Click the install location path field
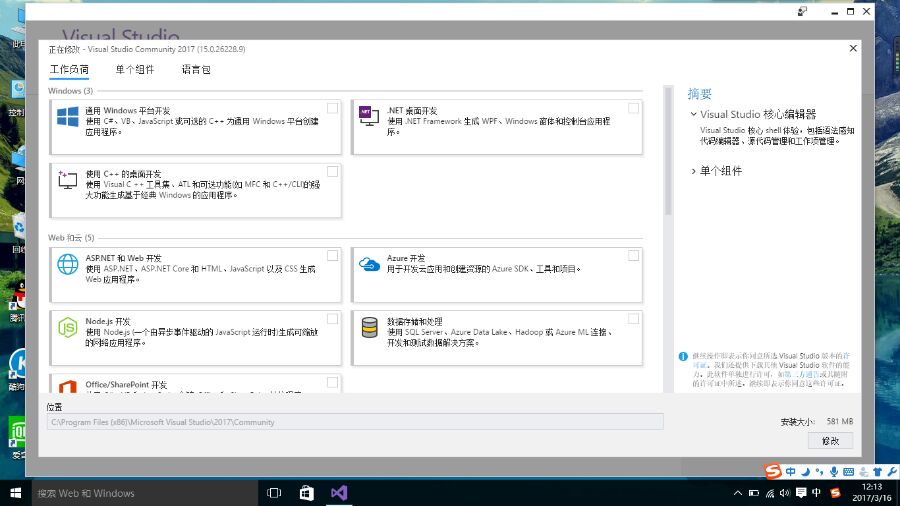The image size is (900, 506). click(x=355, y=422)
